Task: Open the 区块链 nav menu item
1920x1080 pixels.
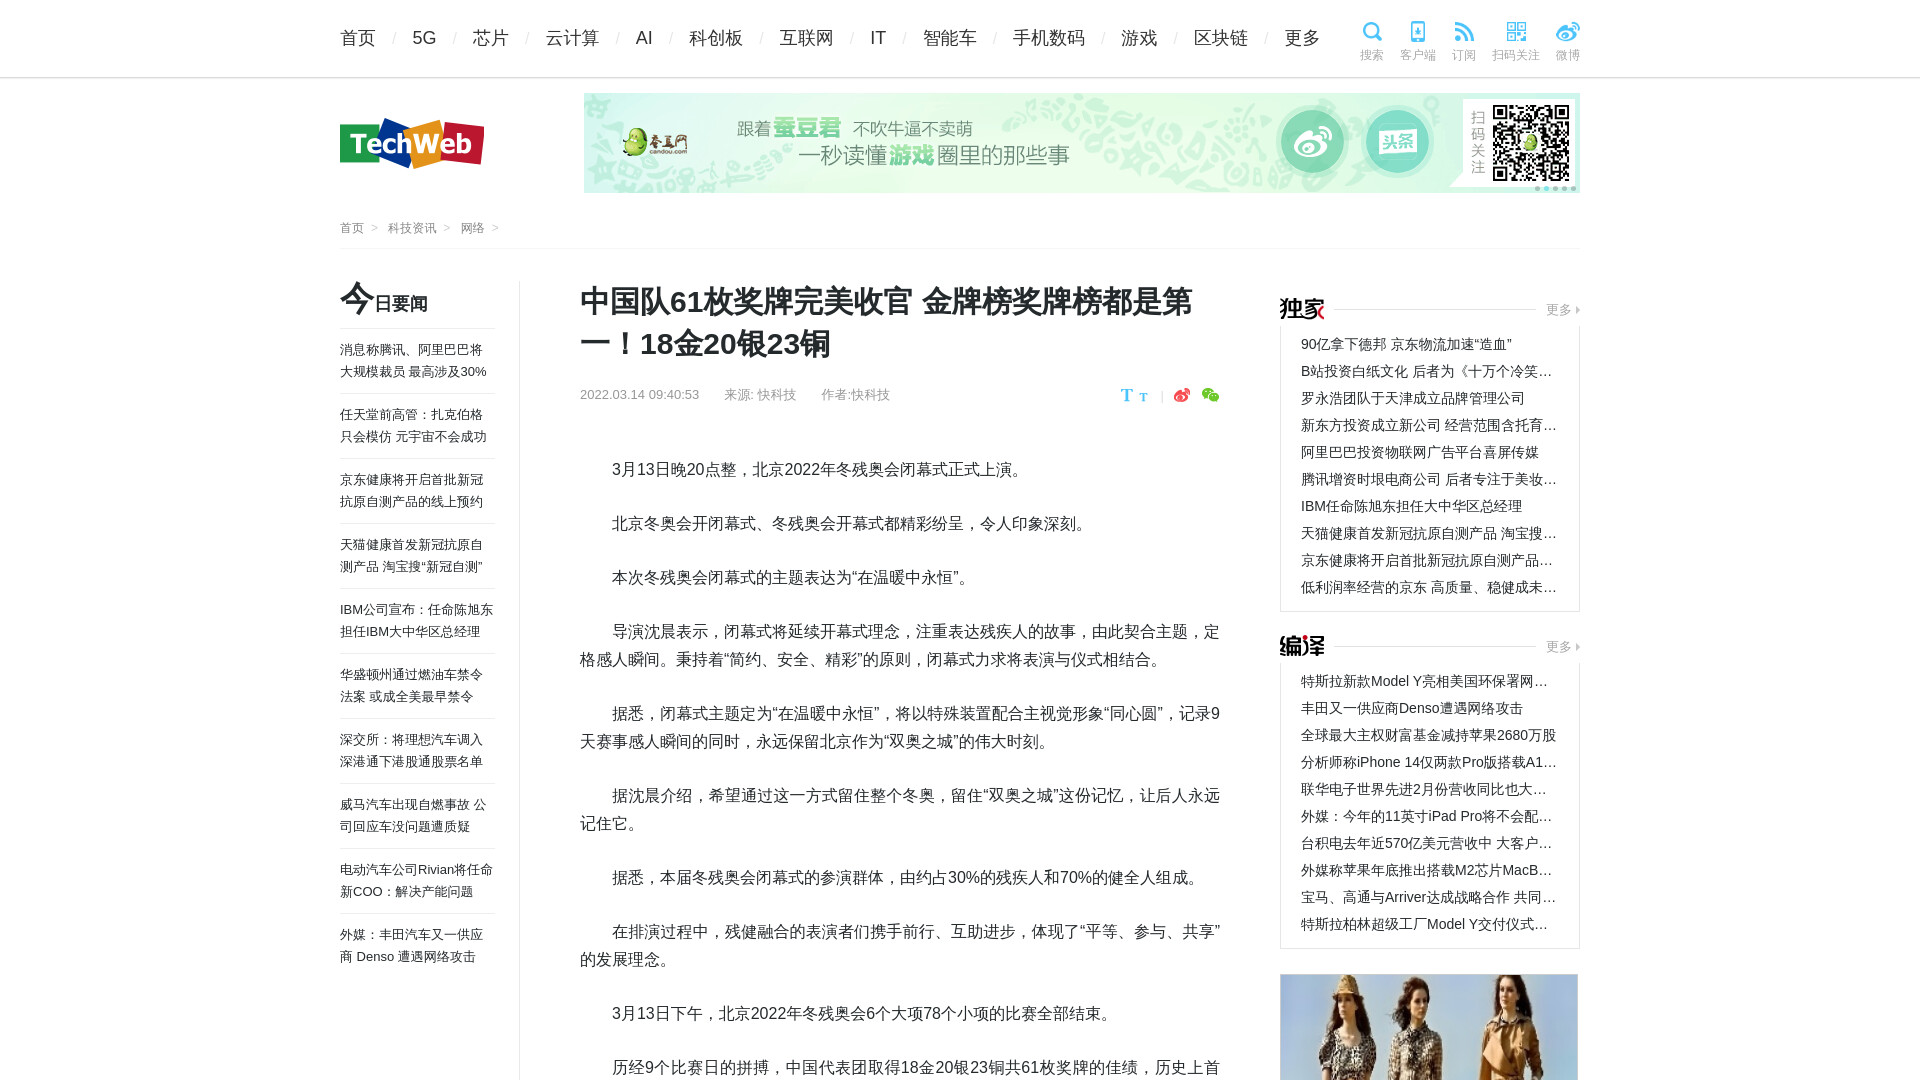Action: 1221,38
